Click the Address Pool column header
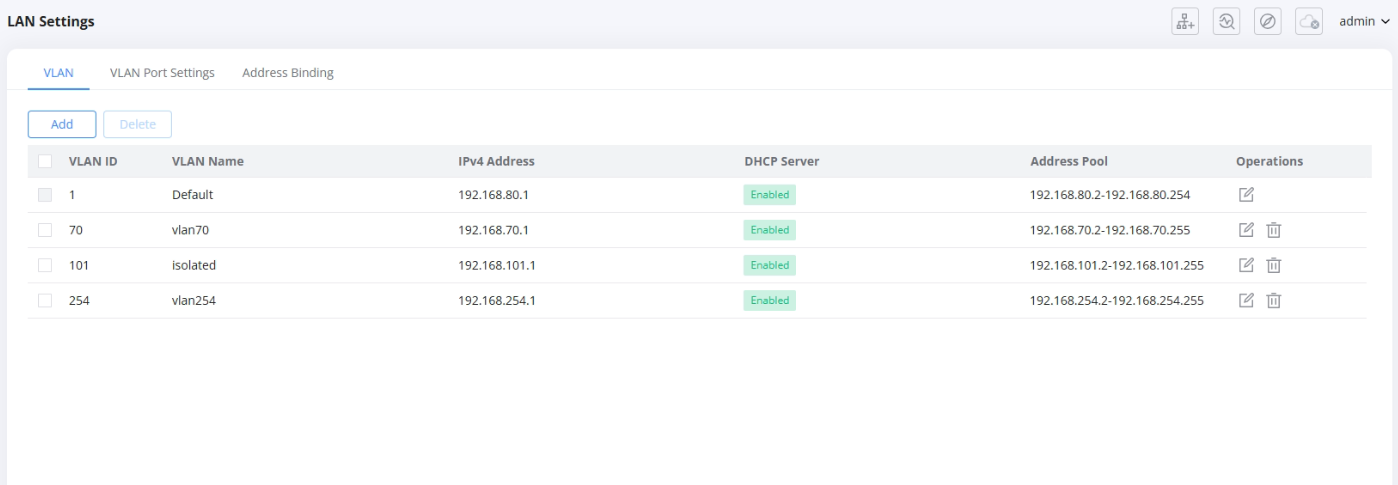The image size is (1398, 485). pyautogui.click(x=1069, y=161)
